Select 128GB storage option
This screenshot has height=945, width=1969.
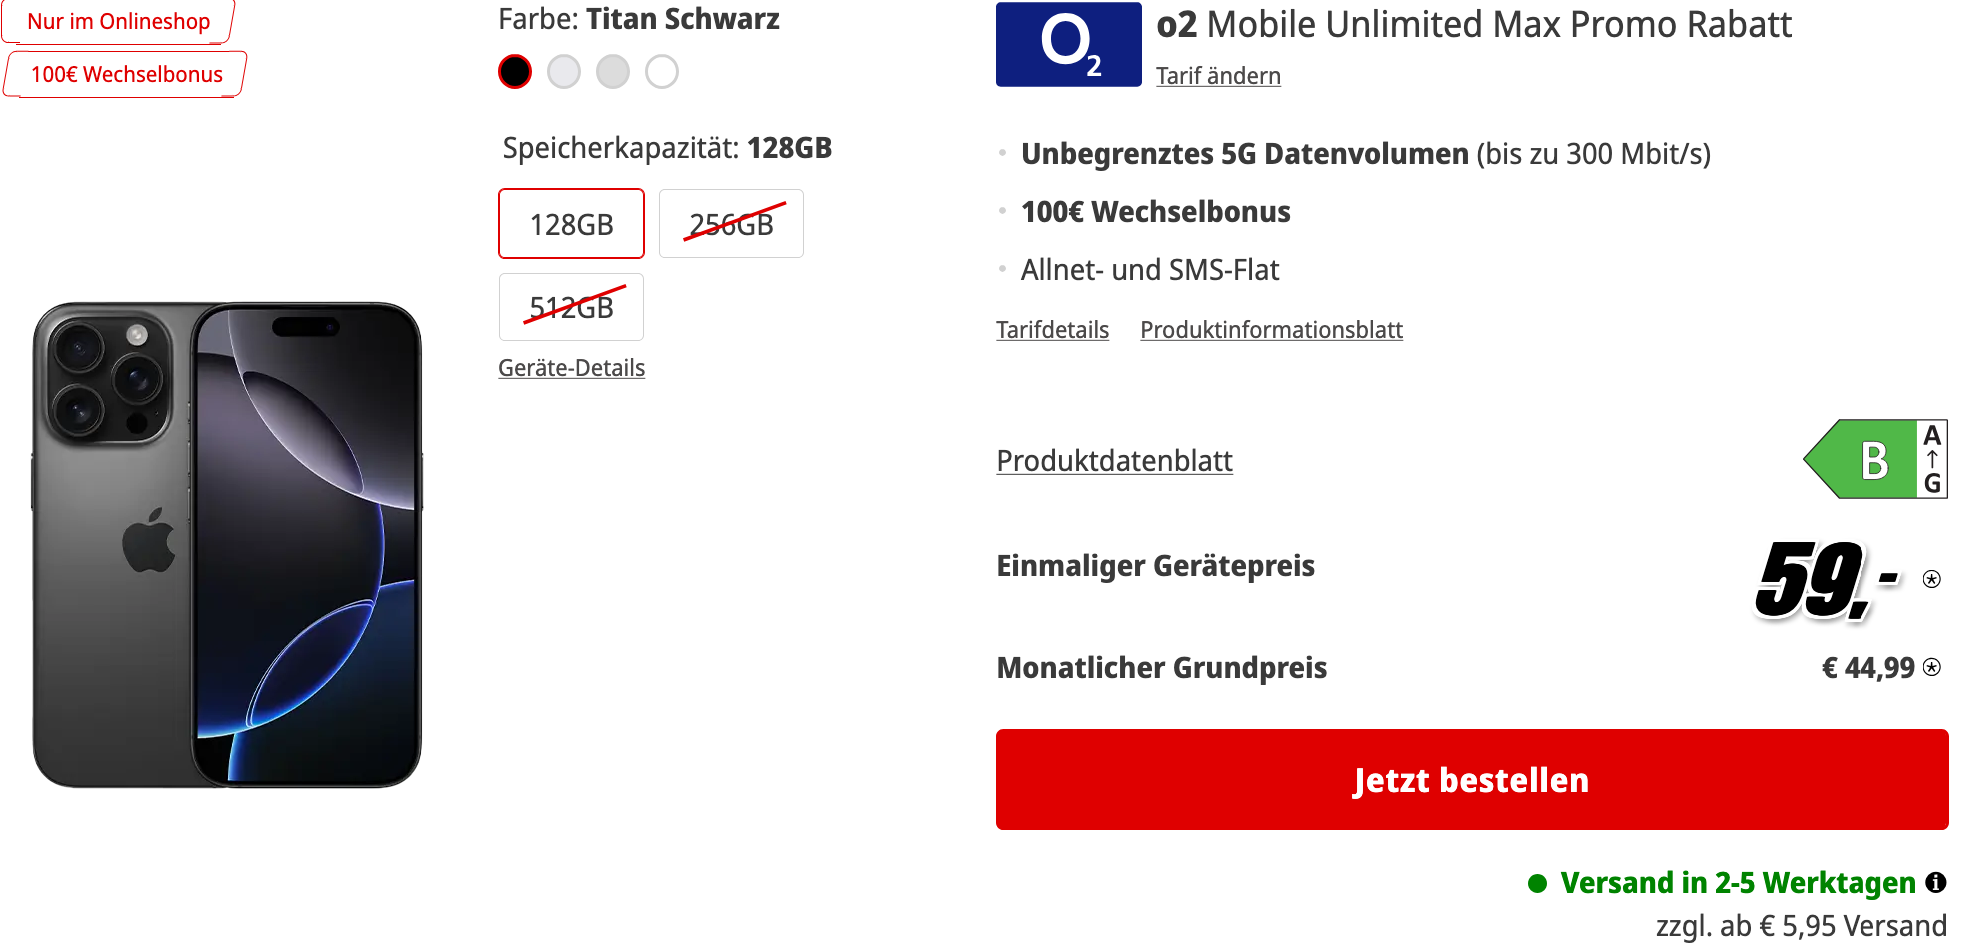[x=571, y=223]
